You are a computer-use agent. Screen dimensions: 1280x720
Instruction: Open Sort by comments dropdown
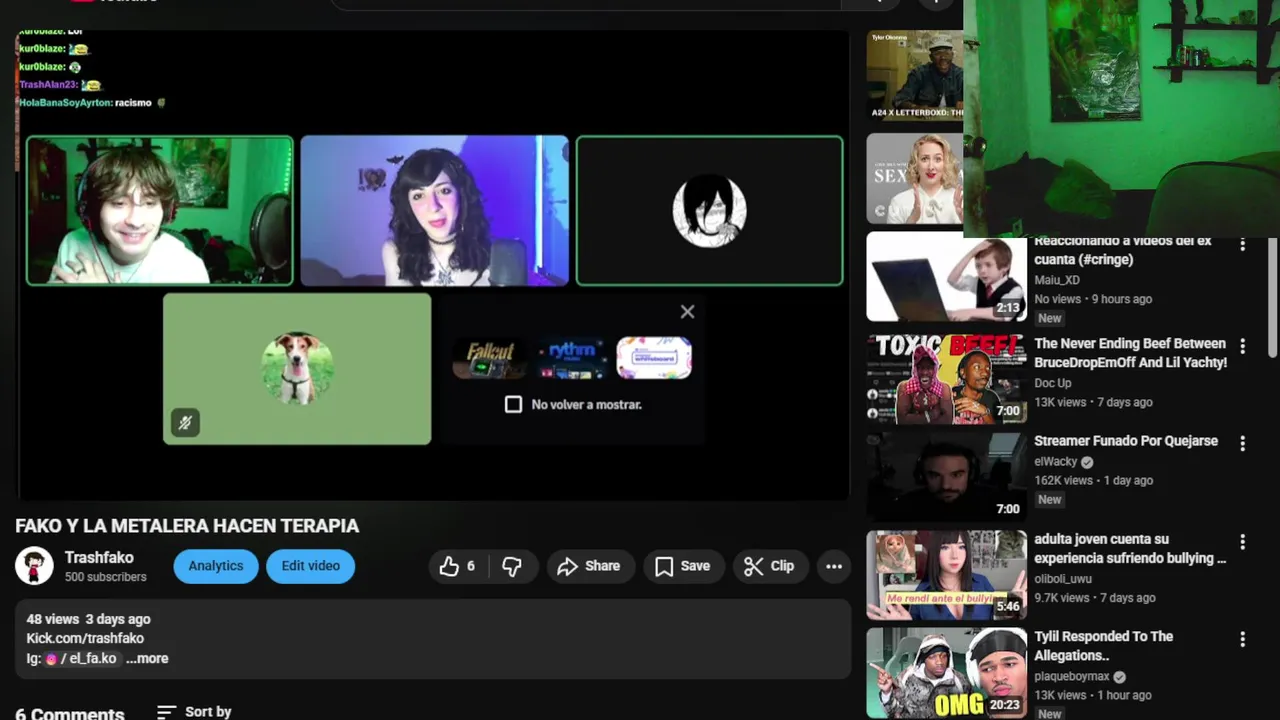pyautogui.click(x=194, y=712)
